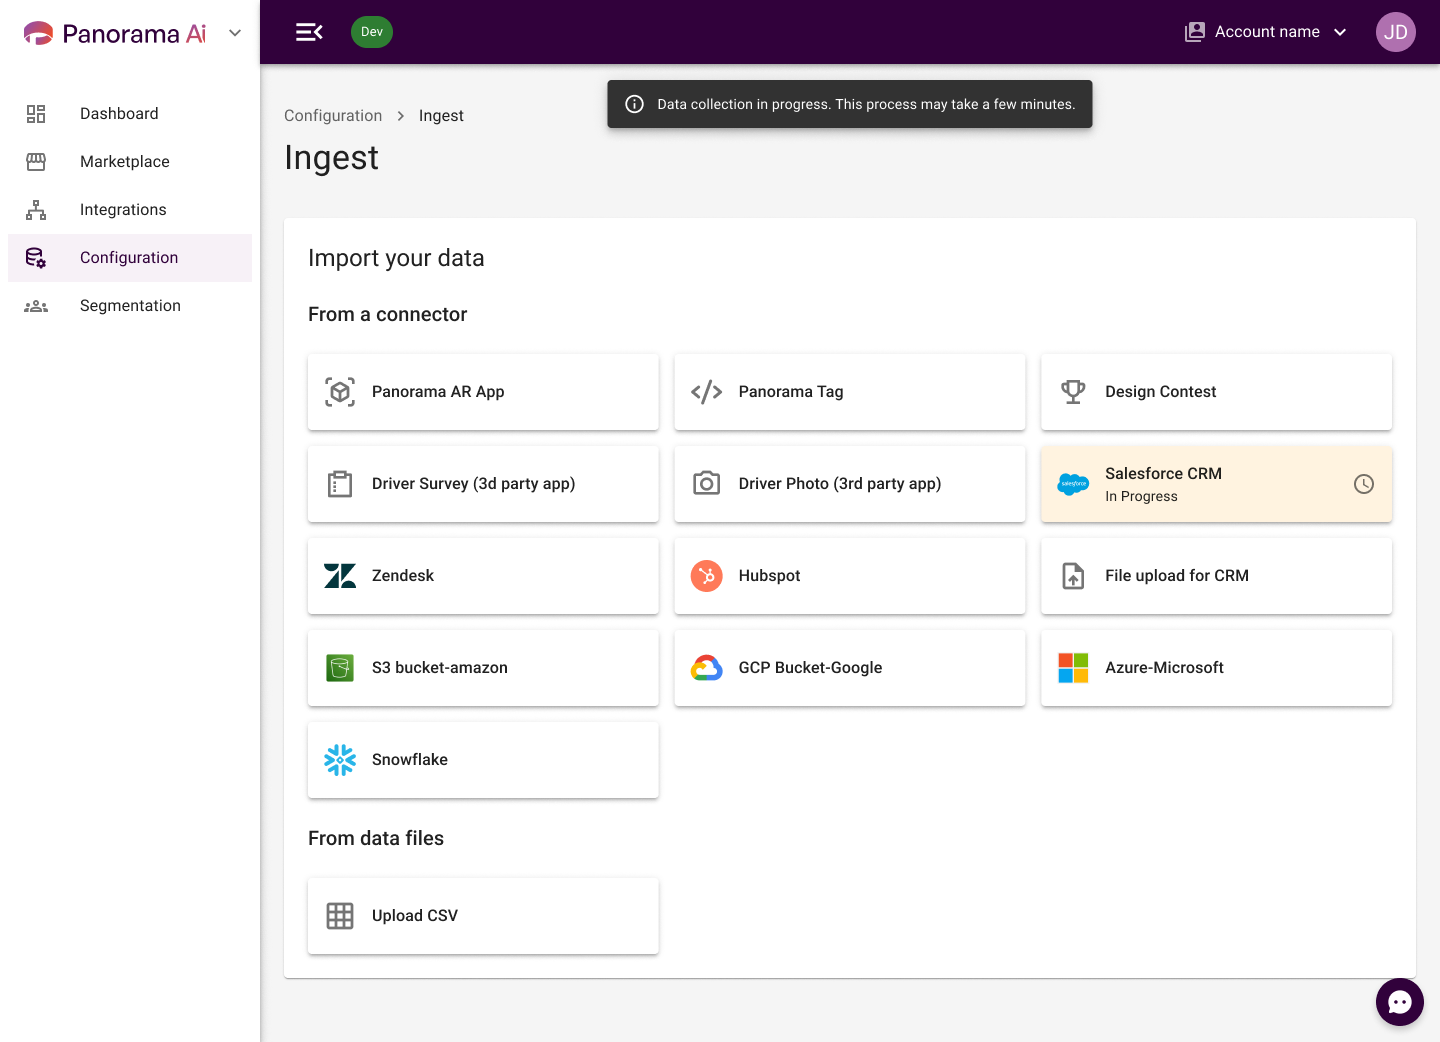Image resolution: width=1440 pixels, height=1042 pixels.
Task: Collapse the sidebar with the menu toggle icon
Action: (x=309, y=32)
